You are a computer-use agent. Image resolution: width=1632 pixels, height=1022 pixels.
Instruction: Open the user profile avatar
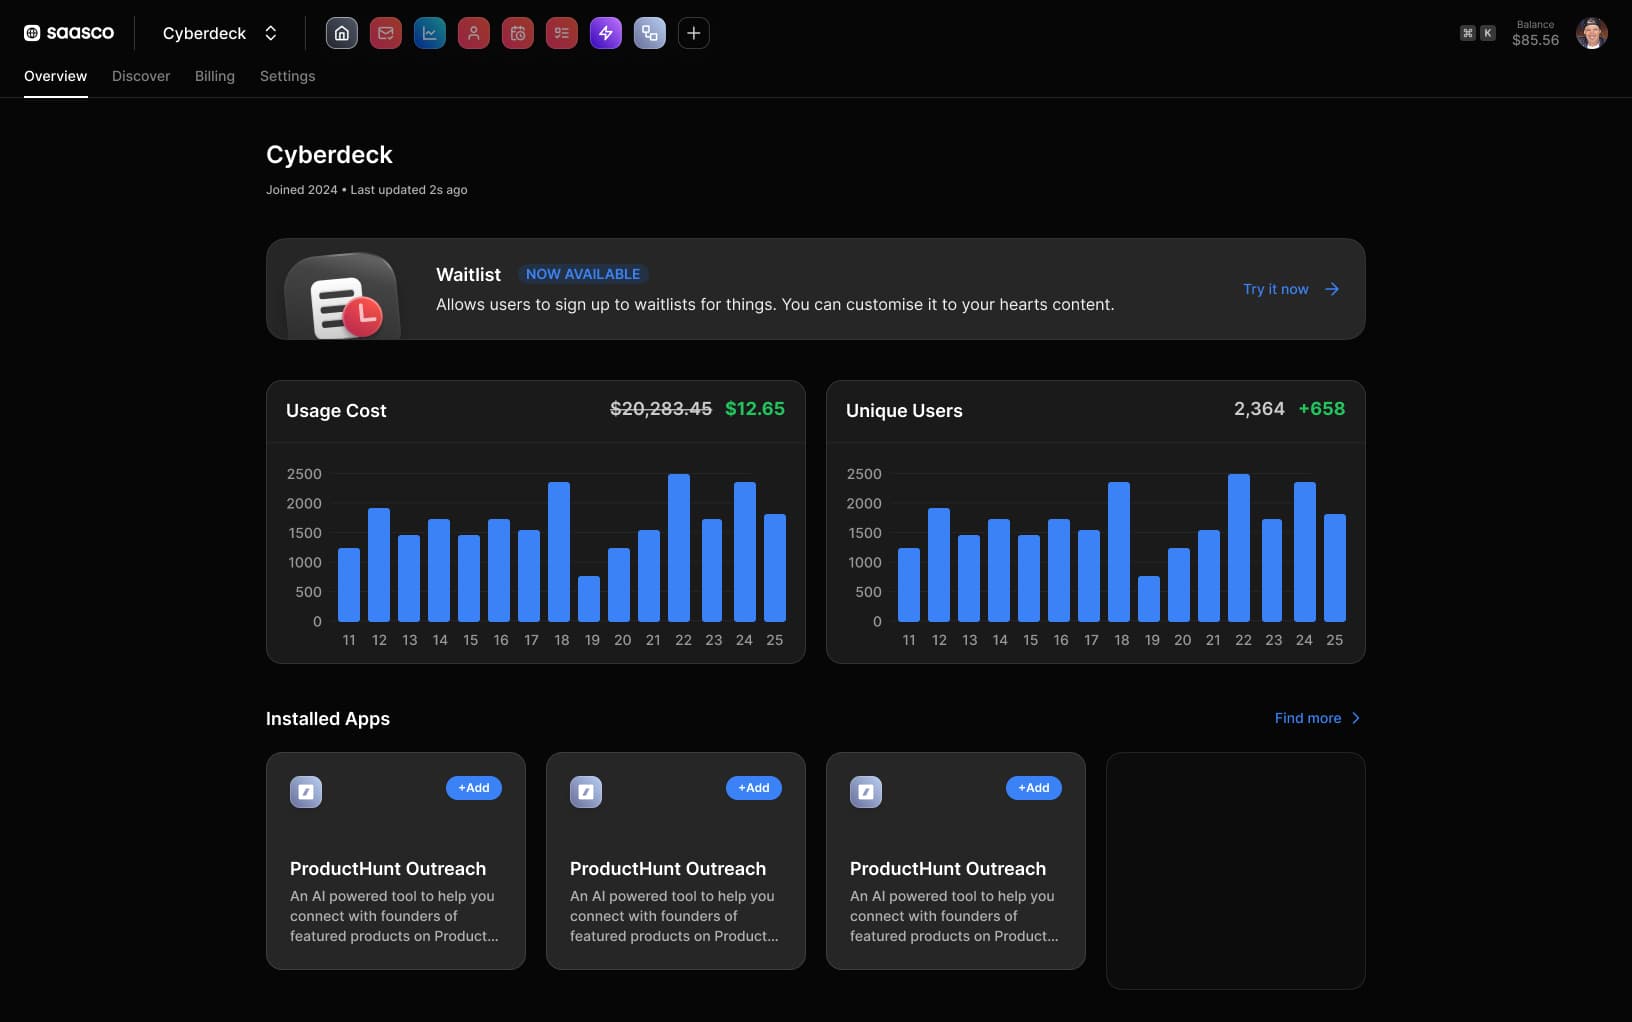1592,33
